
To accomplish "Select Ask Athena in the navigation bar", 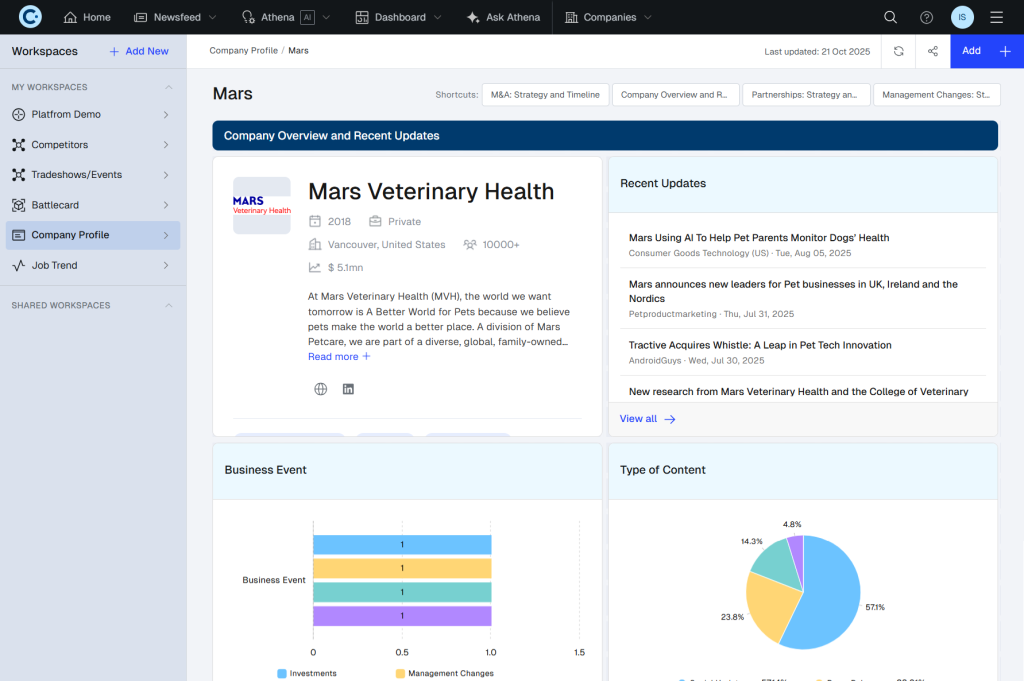I will [x=502, y=16].
